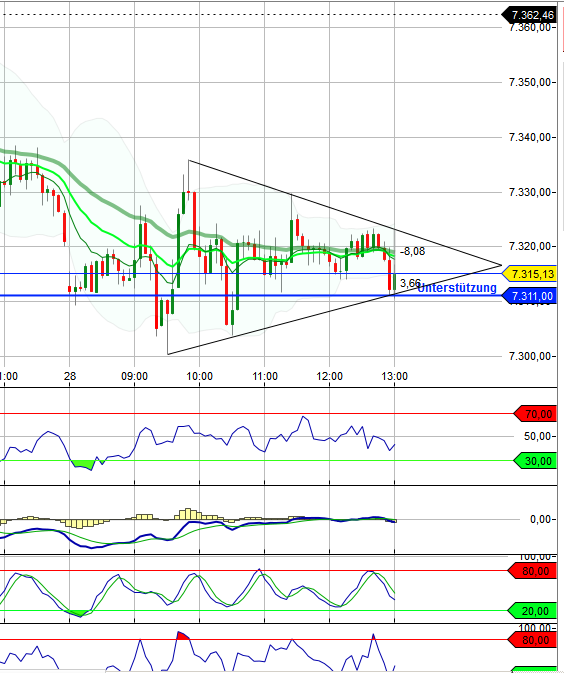Screen dimensions: 564x673
Task: Click the 7.300,00 price axis label
Action: 529,356
